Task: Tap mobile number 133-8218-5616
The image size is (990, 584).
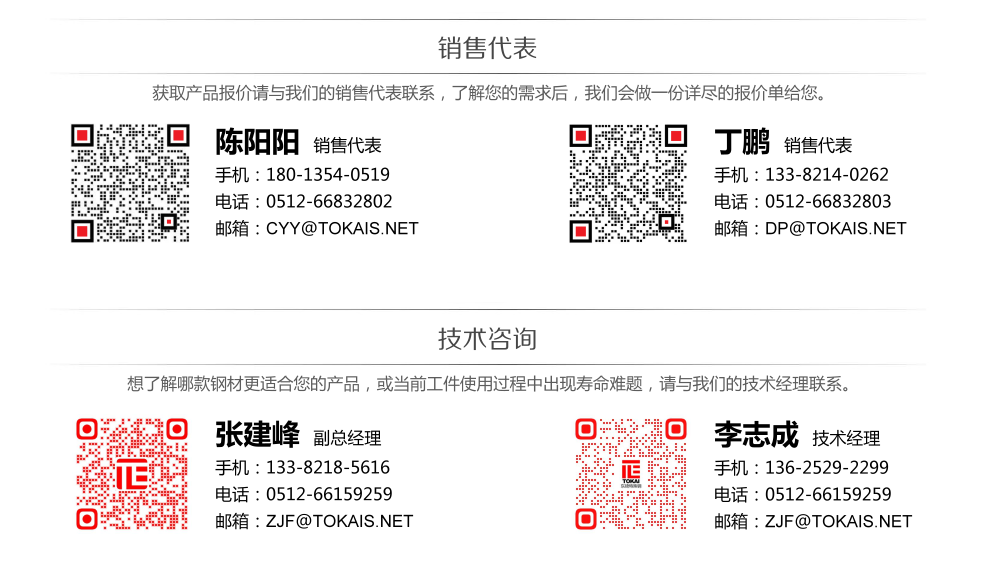Action: [328, 468]
